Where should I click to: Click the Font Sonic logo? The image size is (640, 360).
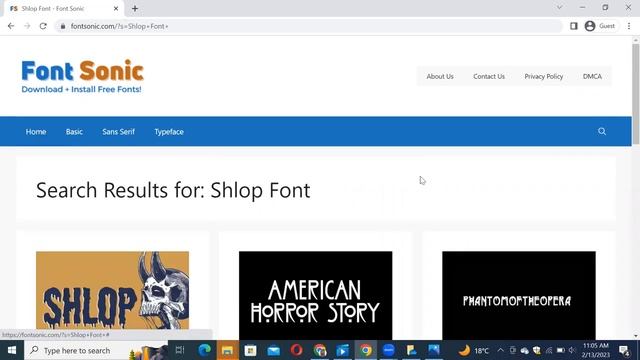(82, 76)
